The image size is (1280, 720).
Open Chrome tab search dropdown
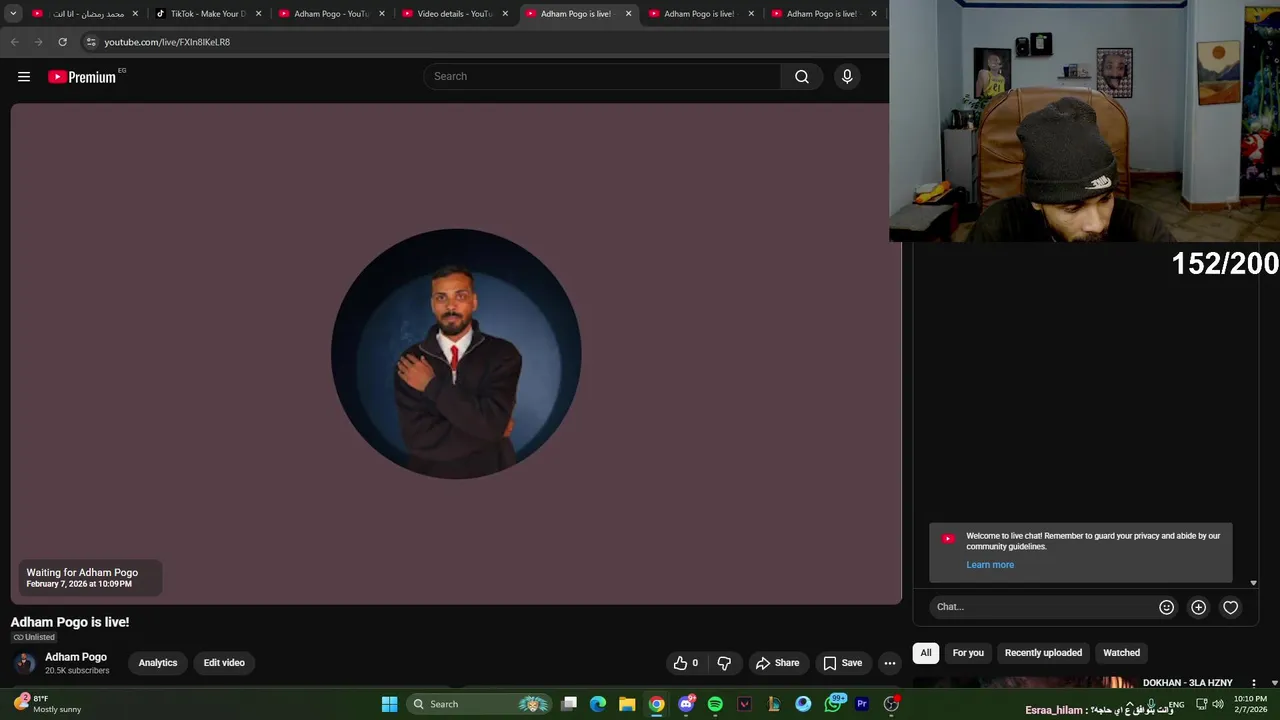(13, 14)
